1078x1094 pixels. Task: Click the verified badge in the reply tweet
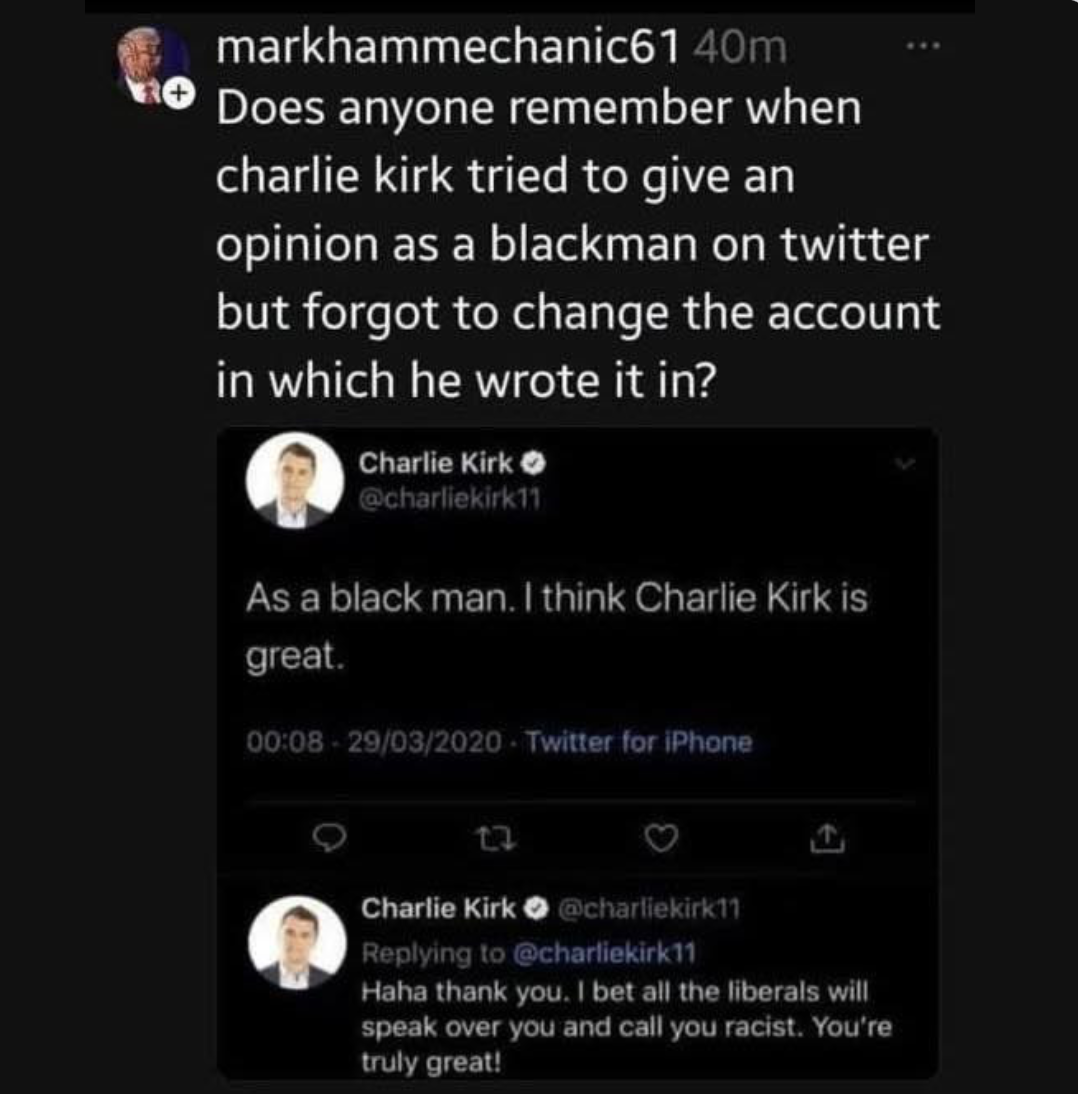tap(535, 908)
